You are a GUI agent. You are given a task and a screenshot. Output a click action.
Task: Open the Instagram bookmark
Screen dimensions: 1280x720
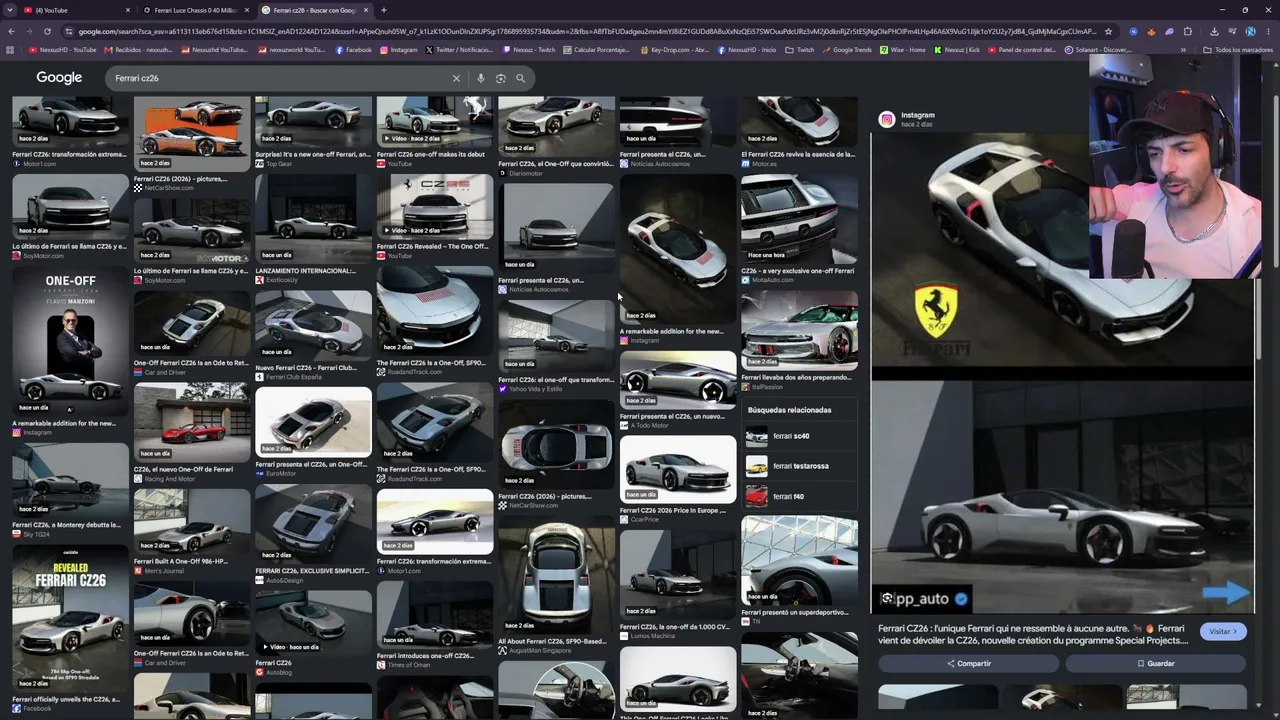point(399,50)
